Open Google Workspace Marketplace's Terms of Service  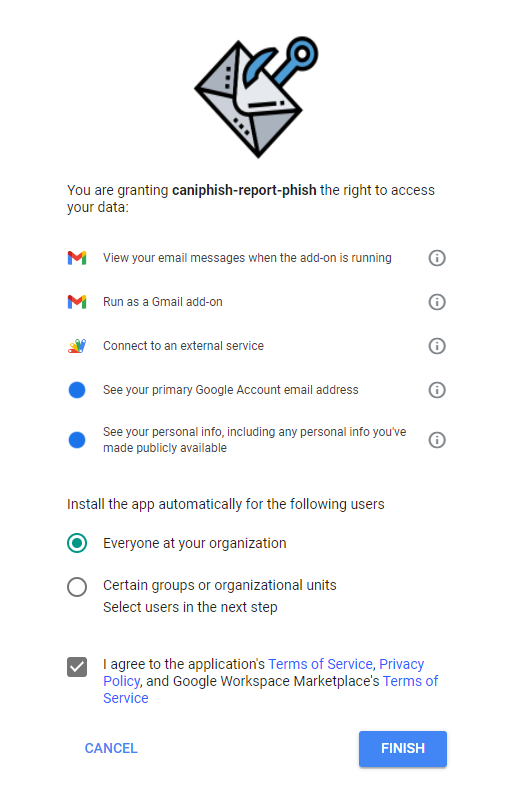[x=410, y=681]
